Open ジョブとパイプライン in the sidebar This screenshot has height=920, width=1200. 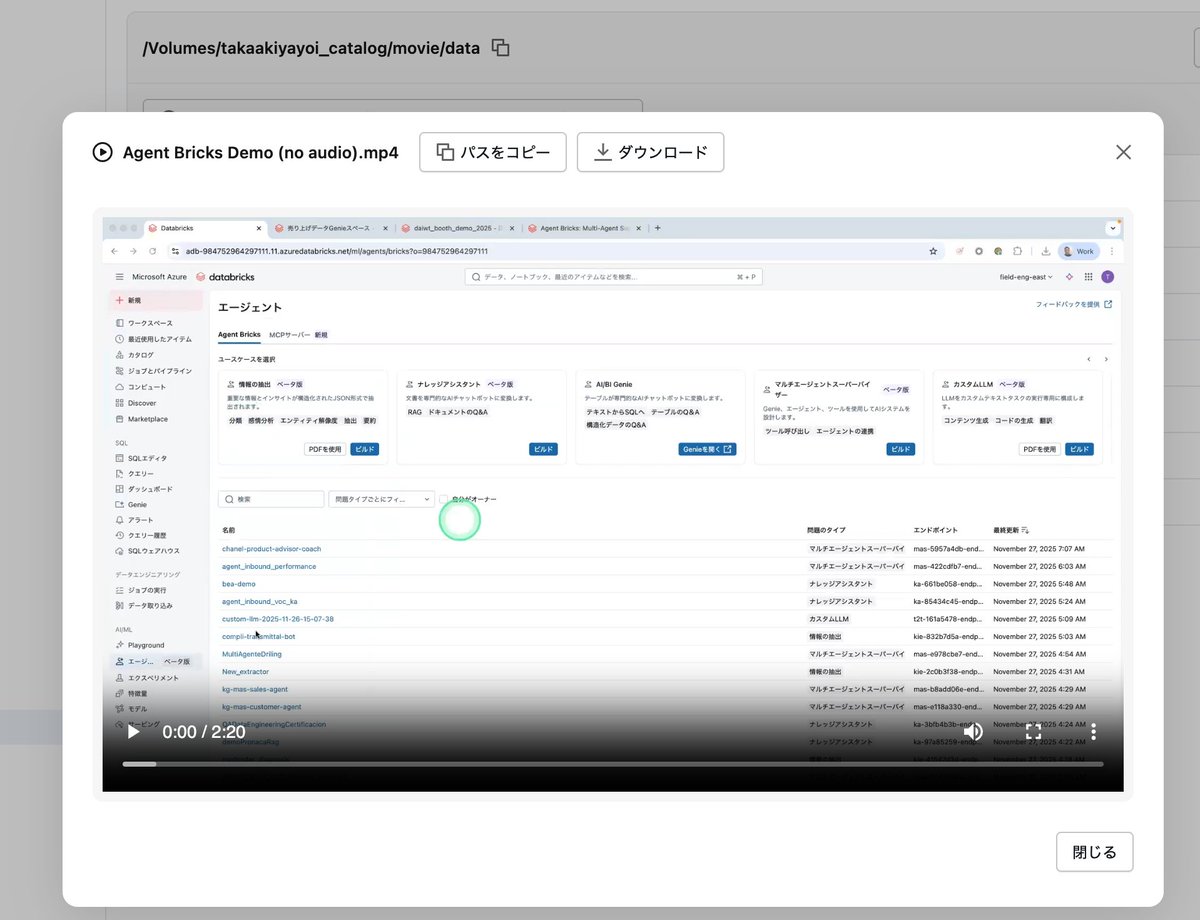coord(153,371)
